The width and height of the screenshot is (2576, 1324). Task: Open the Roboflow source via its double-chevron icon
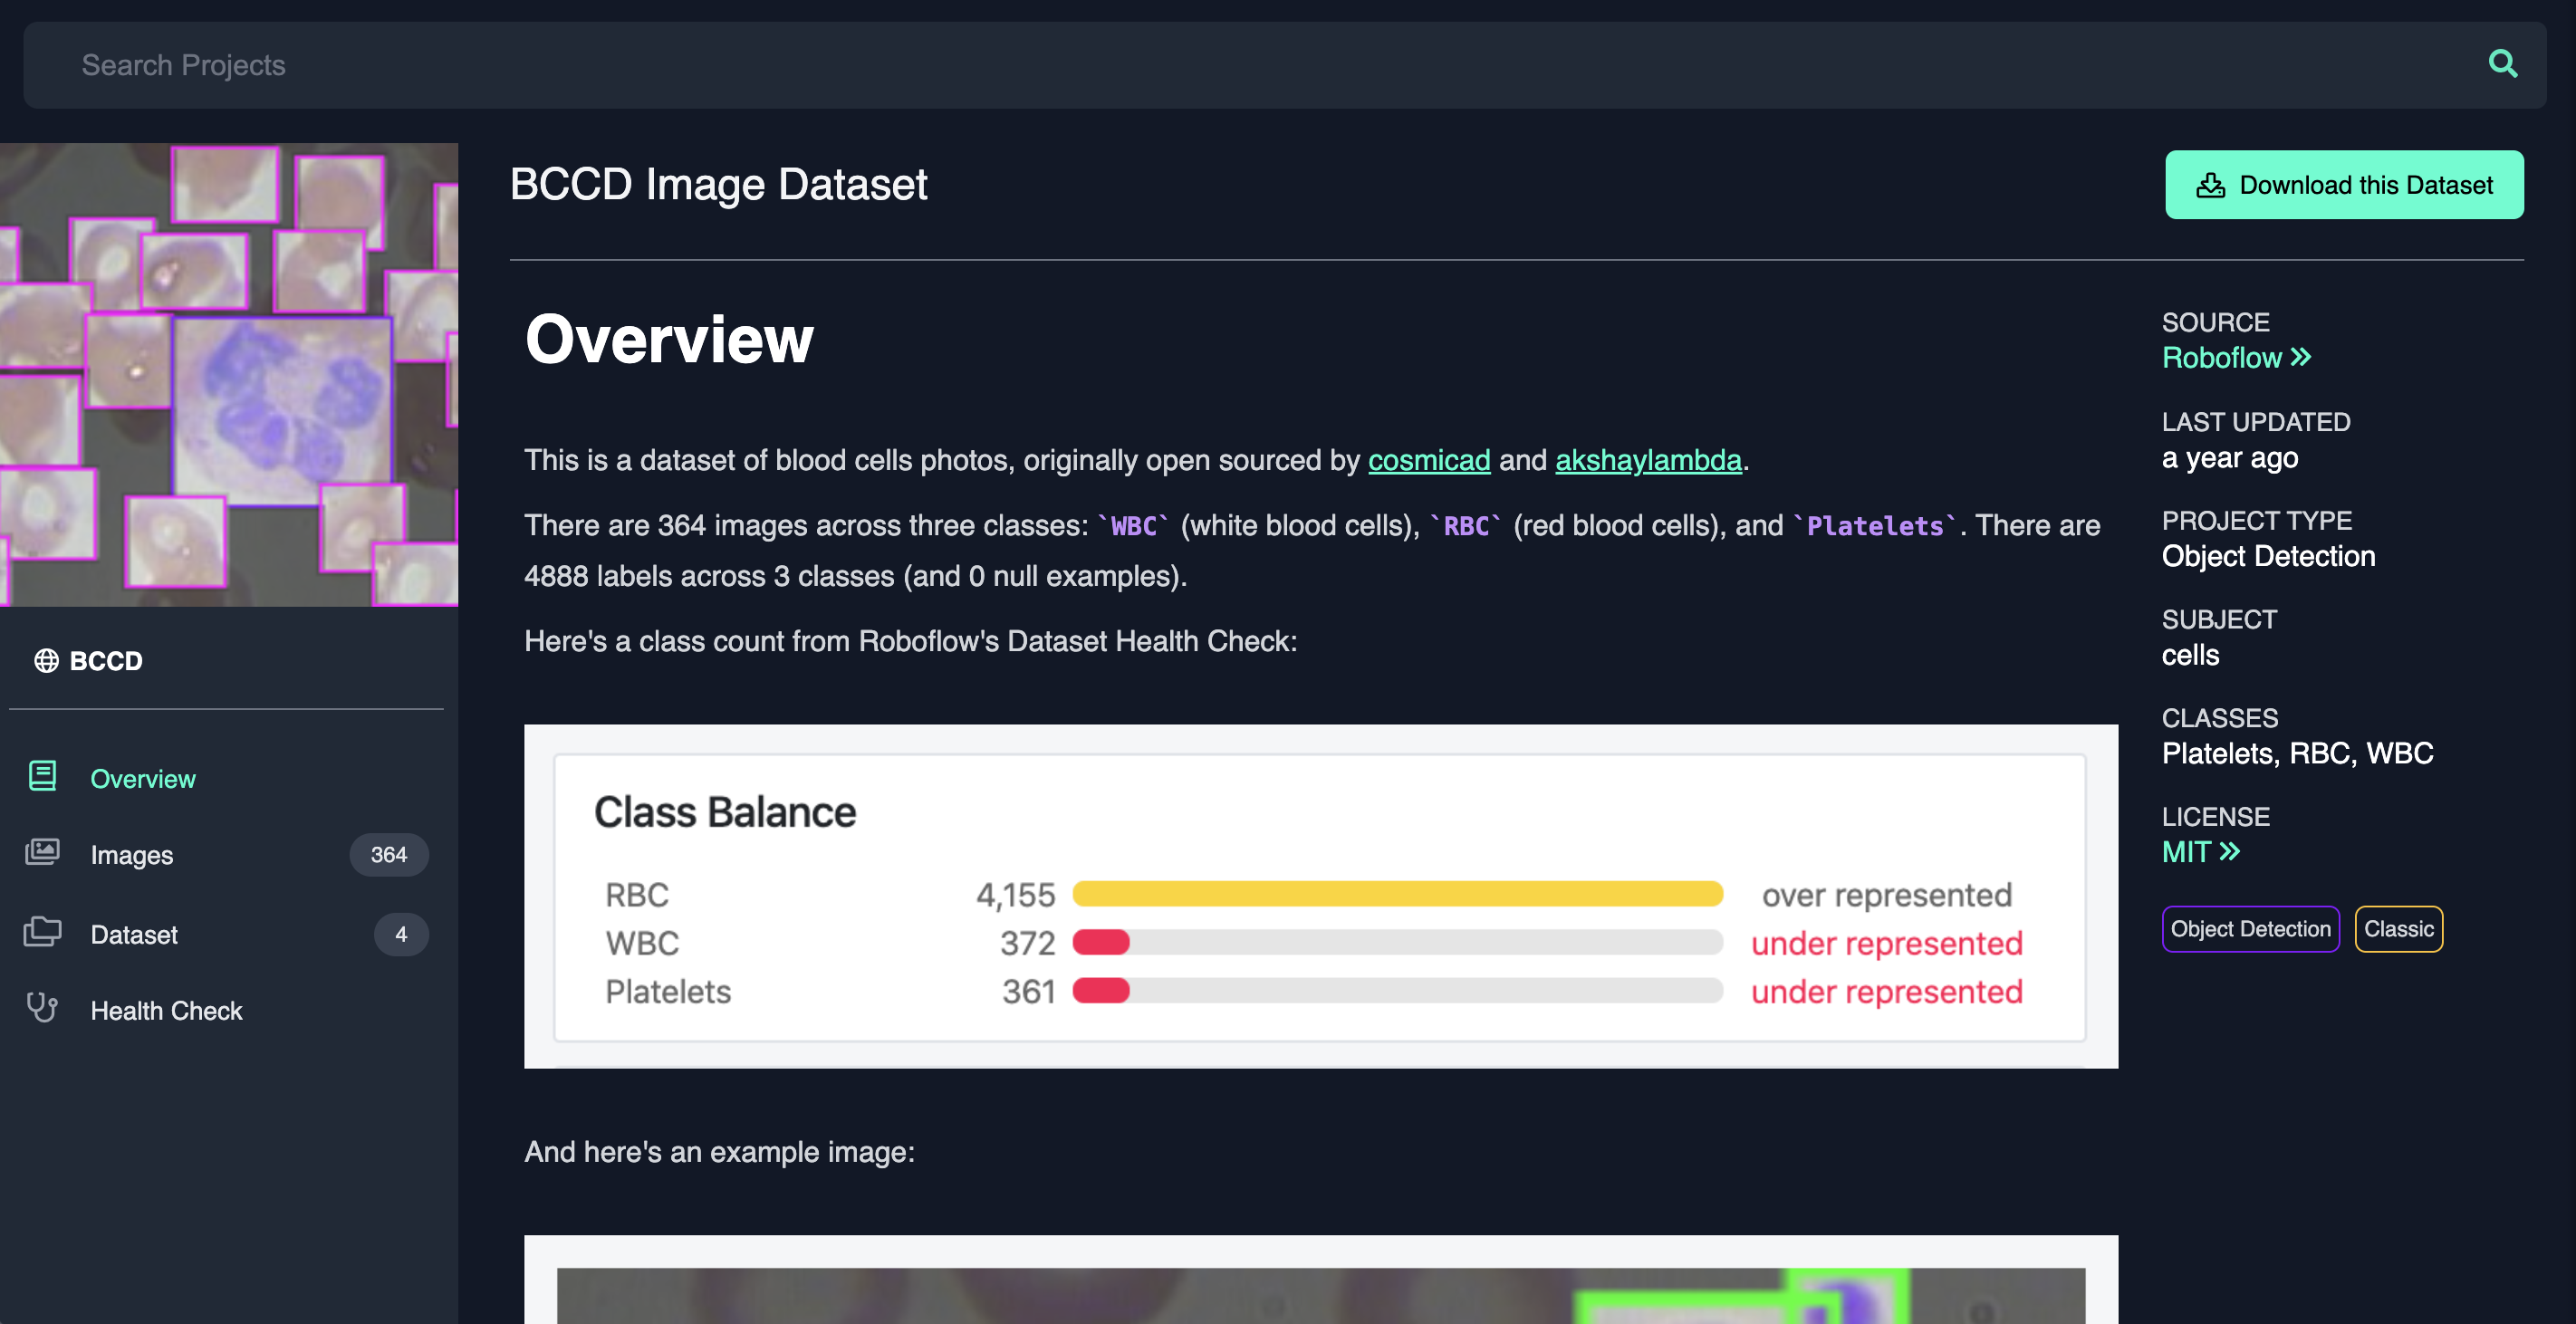click(2299, 357)
